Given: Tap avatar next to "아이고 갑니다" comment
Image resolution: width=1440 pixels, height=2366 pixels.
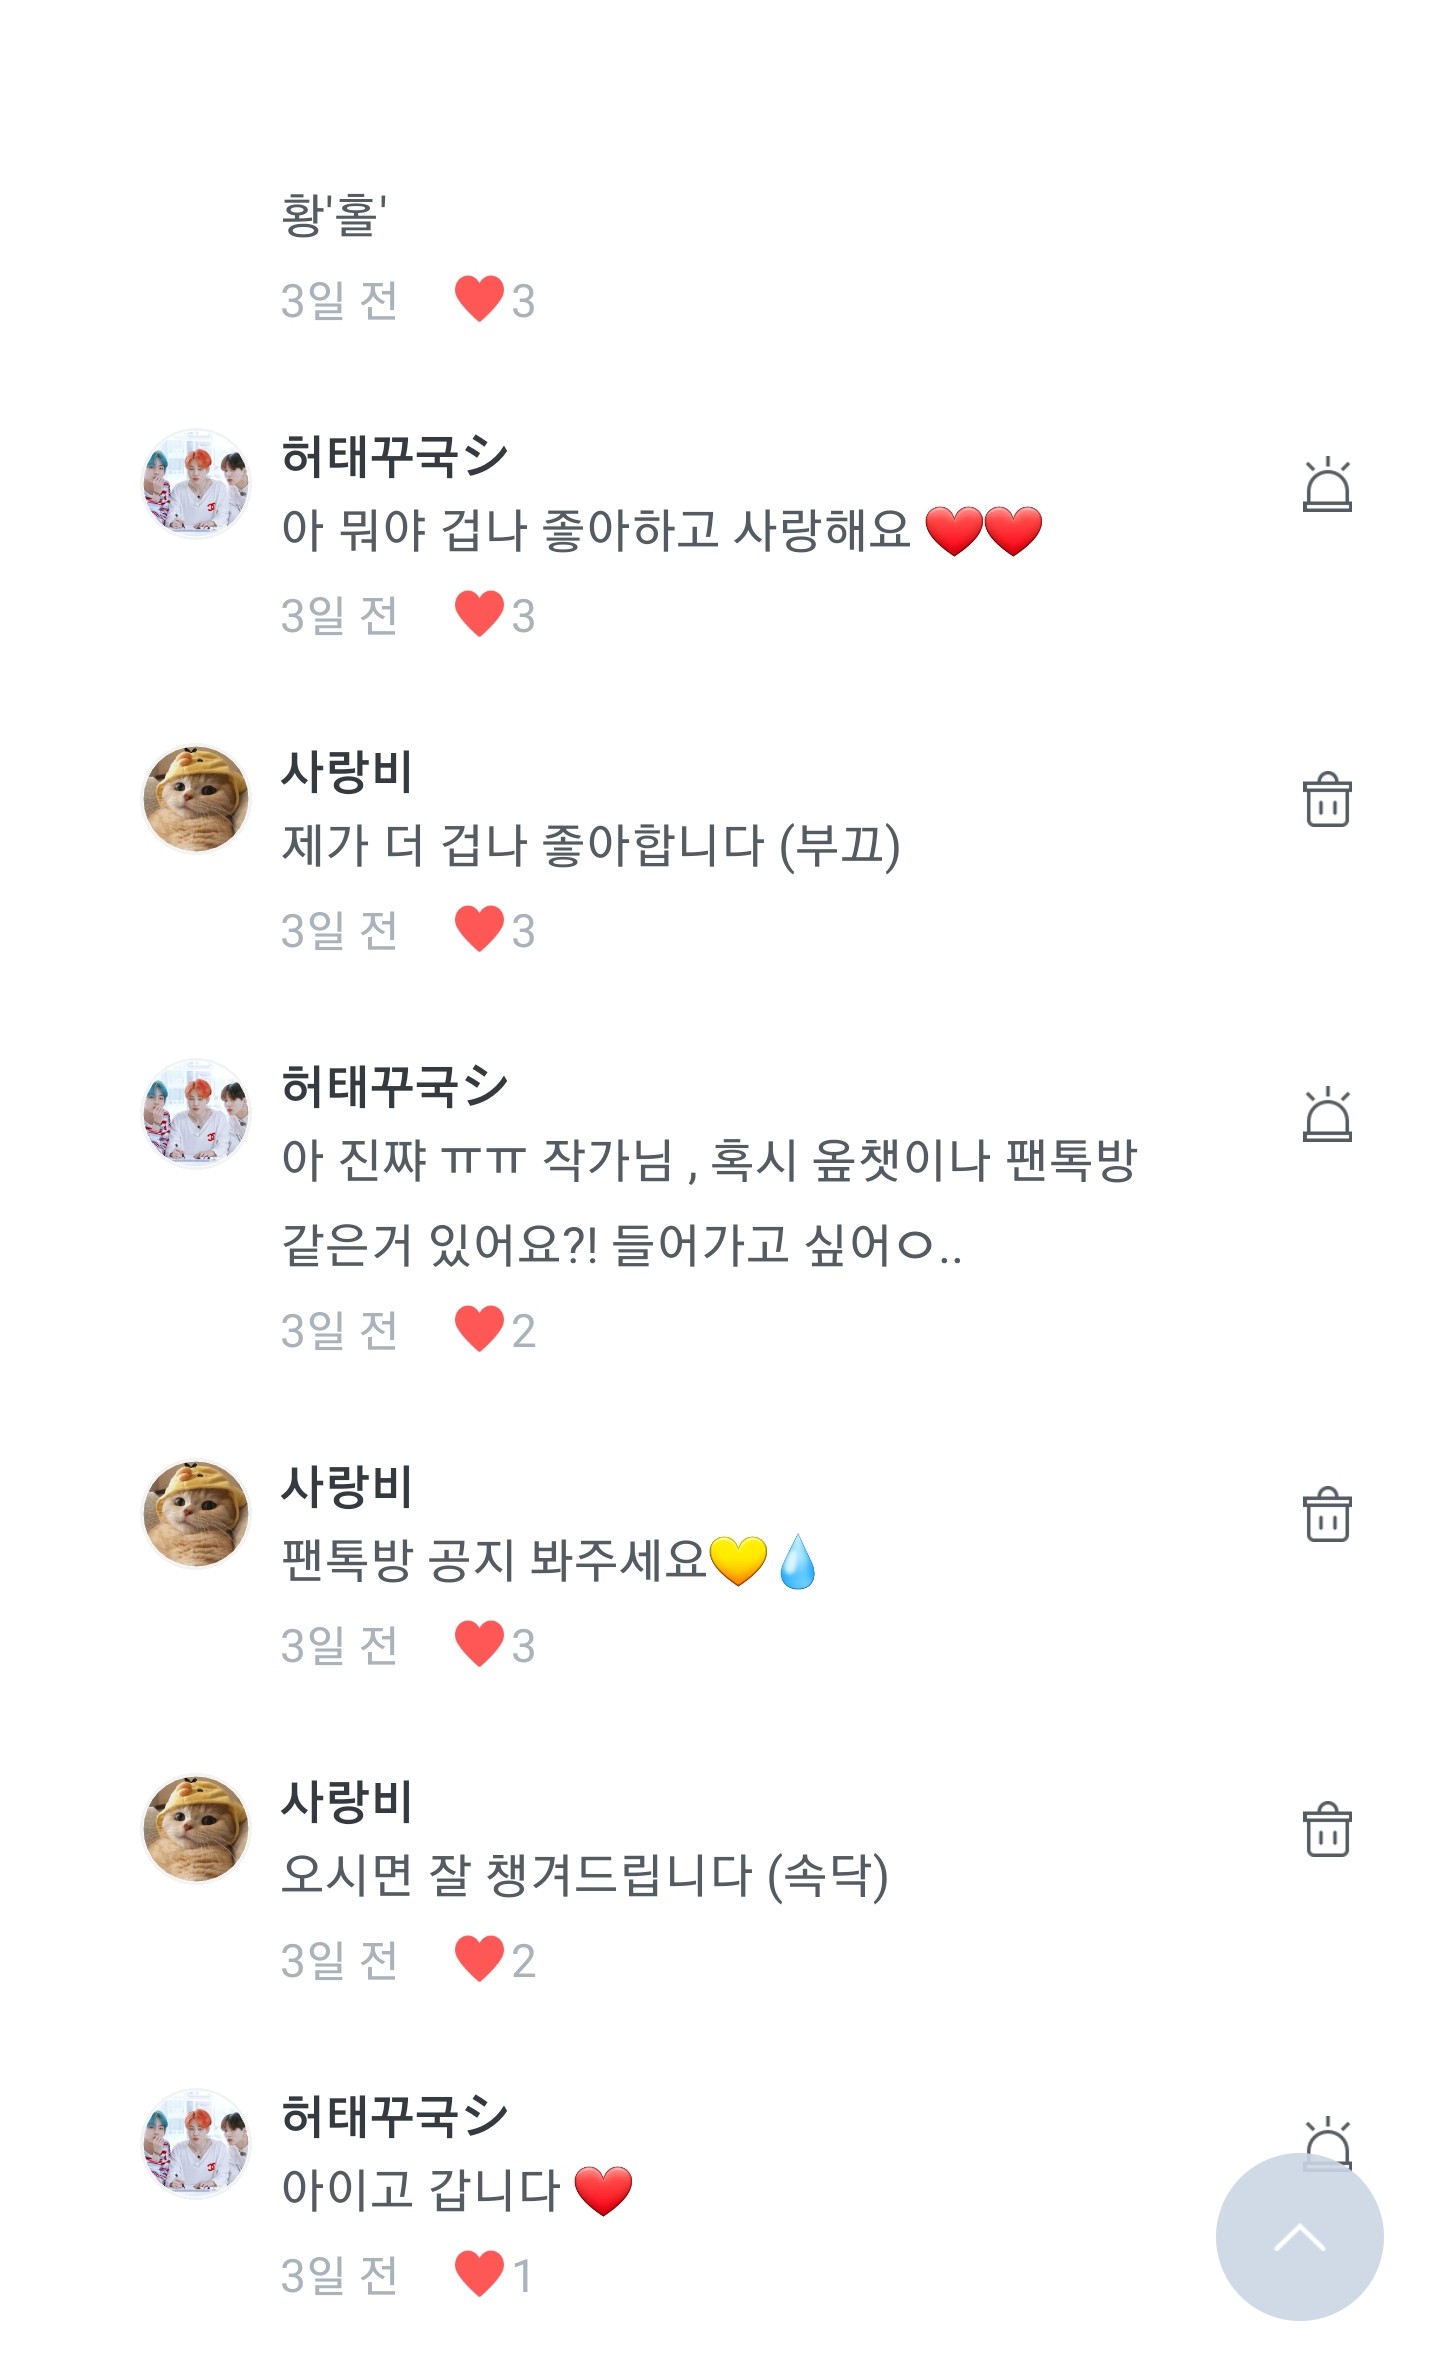Looking at the screenshot, I should click(x=196, y=2145).
